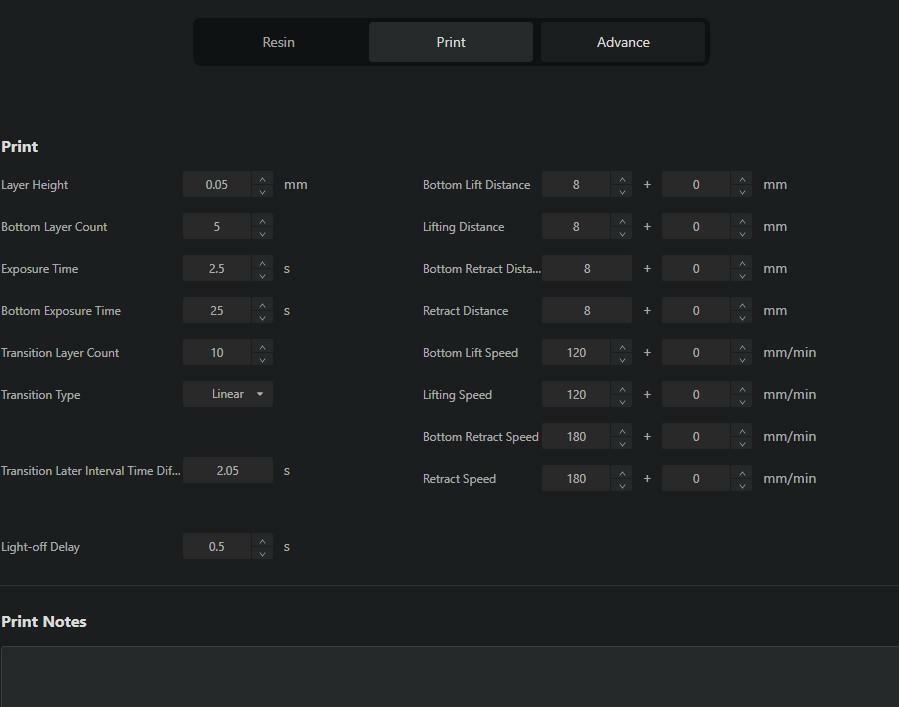This screenshot has height=707, width=899.
Task: Decrease Bottom Layer Count with down arrow
Action: pos(262,233)
